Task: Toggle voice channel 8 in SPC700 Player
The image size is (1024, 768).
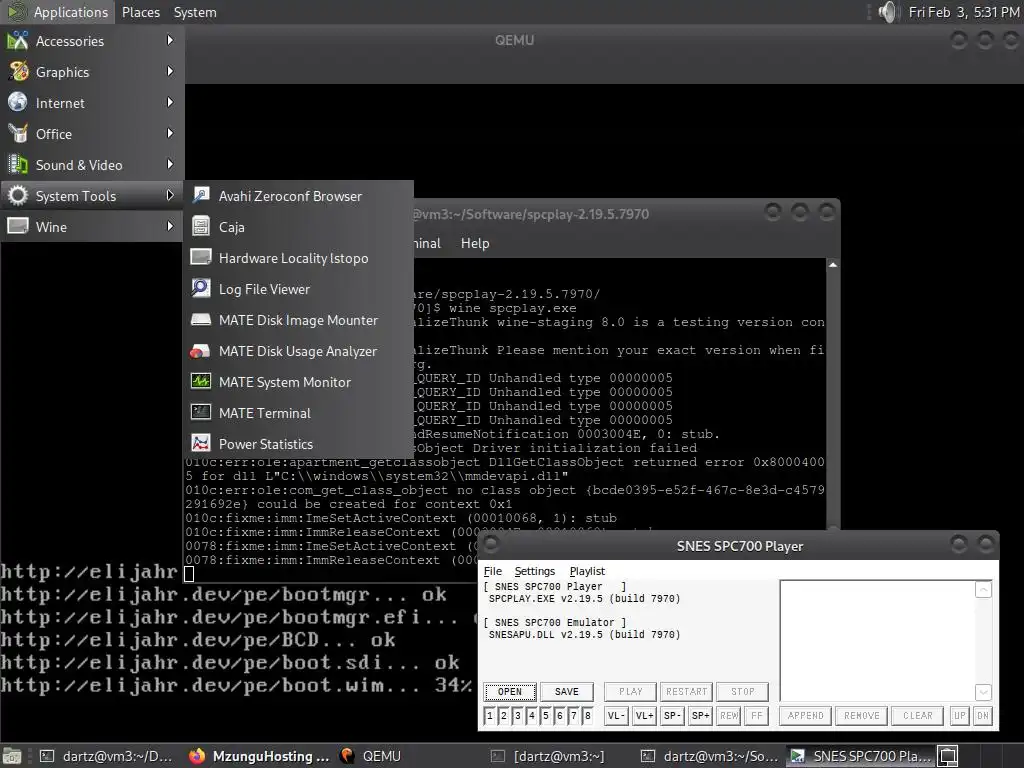Action: click(x=587, y=716)
